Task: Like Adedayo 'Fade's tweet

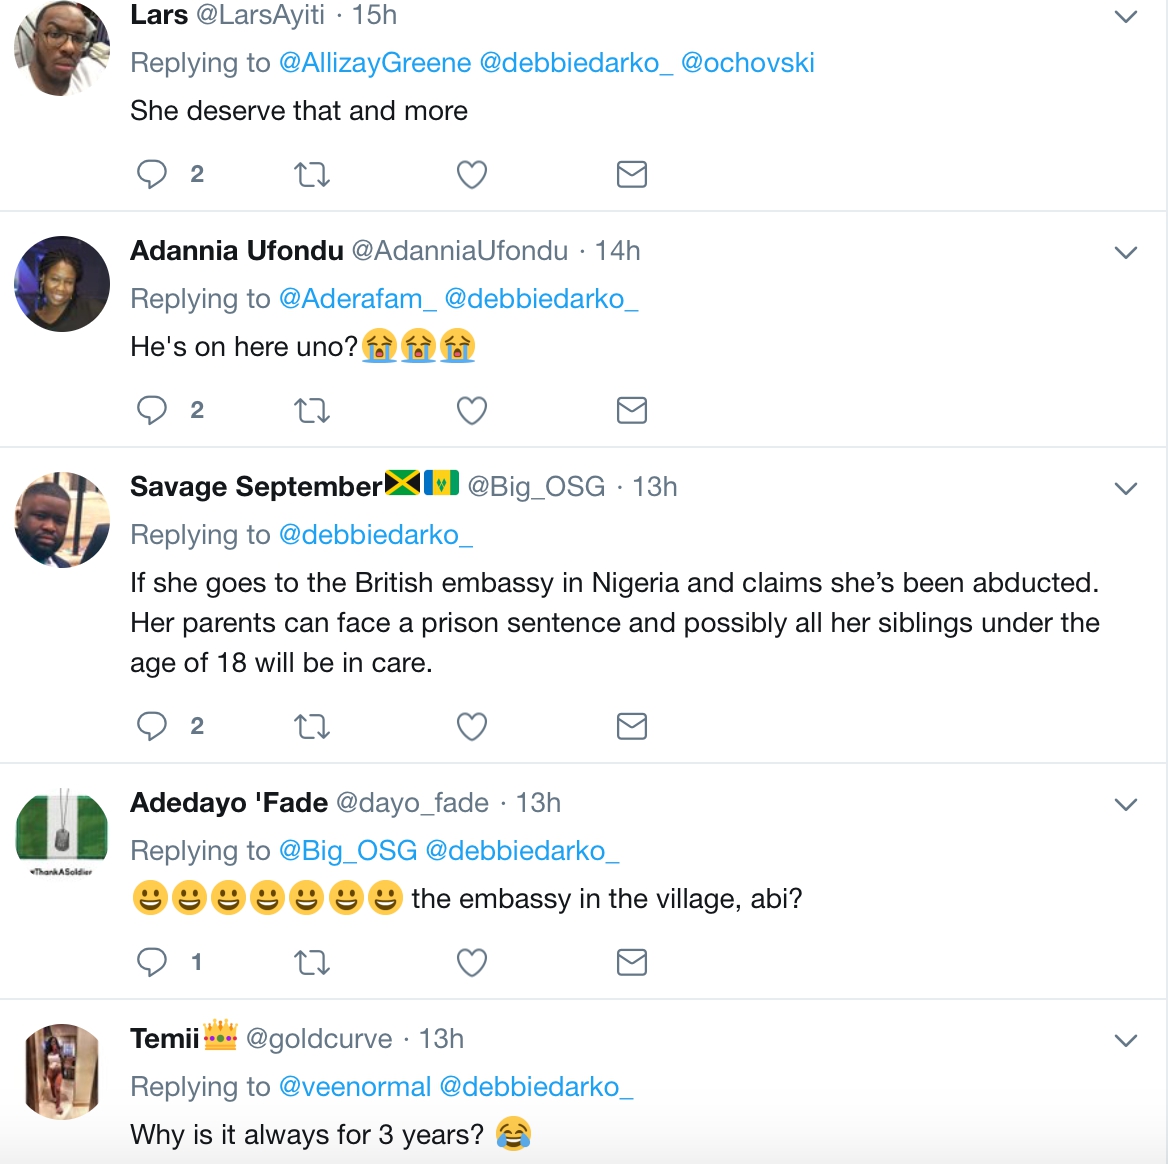Action: coord(472,963)
